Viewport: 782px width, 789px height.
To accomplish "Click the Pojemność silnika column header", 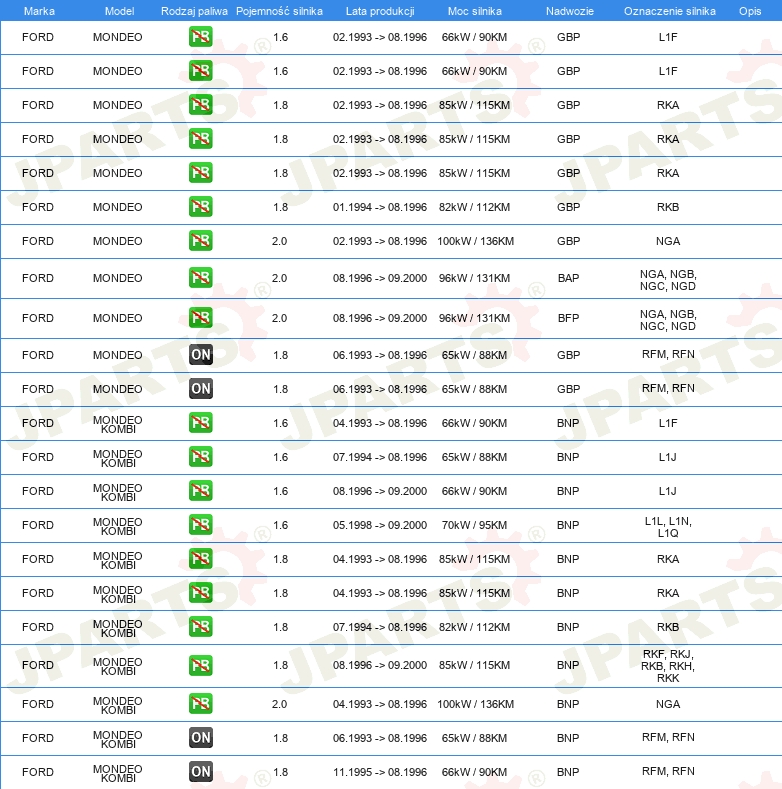I will click(x=279, y=11).
